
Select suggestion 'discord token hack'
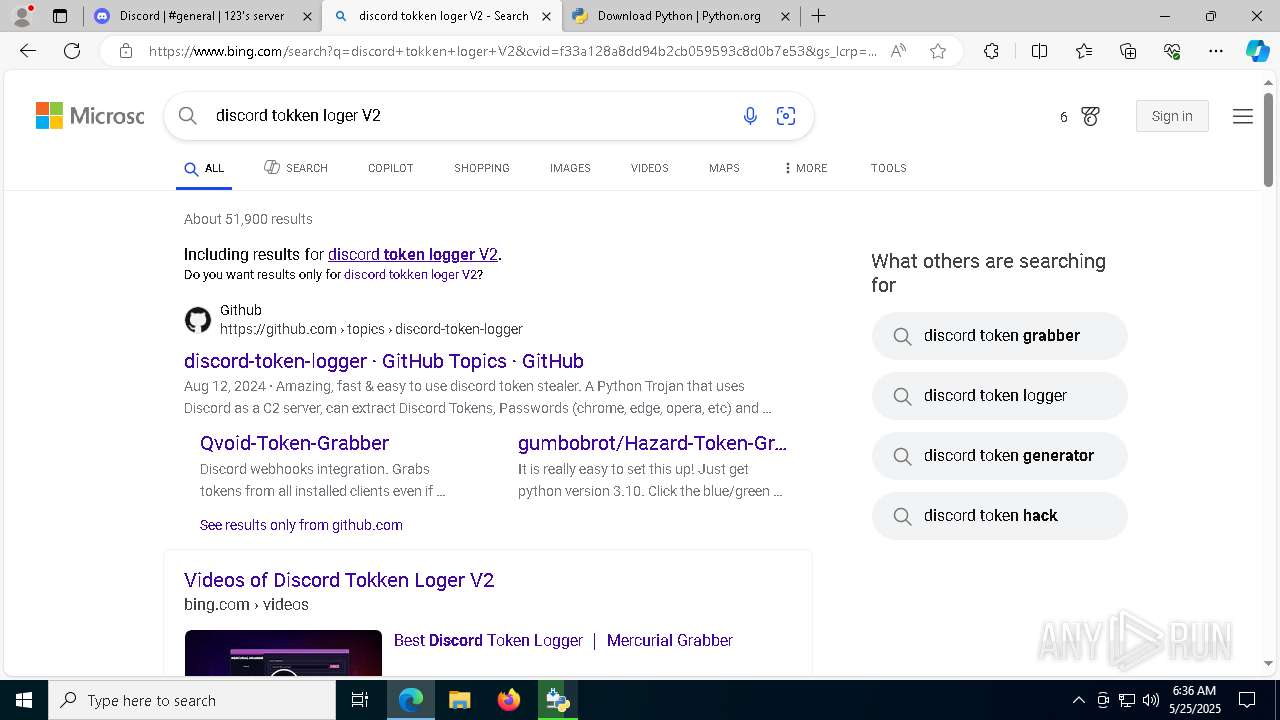pyautogui.click(x=1000, y=516)
